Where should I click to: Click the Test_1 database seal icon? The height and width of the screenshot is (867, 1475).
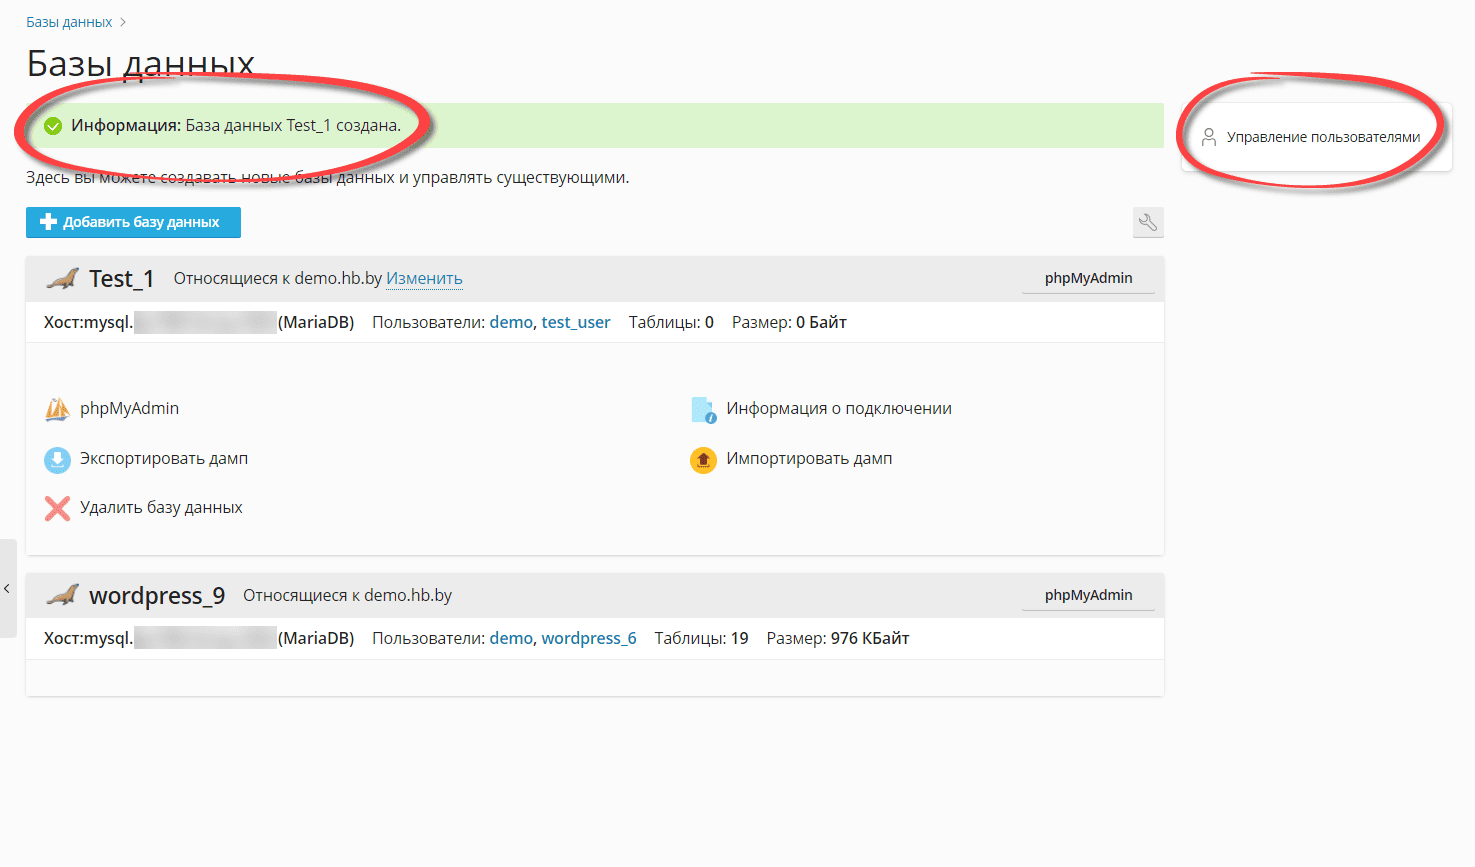point(62,279)
